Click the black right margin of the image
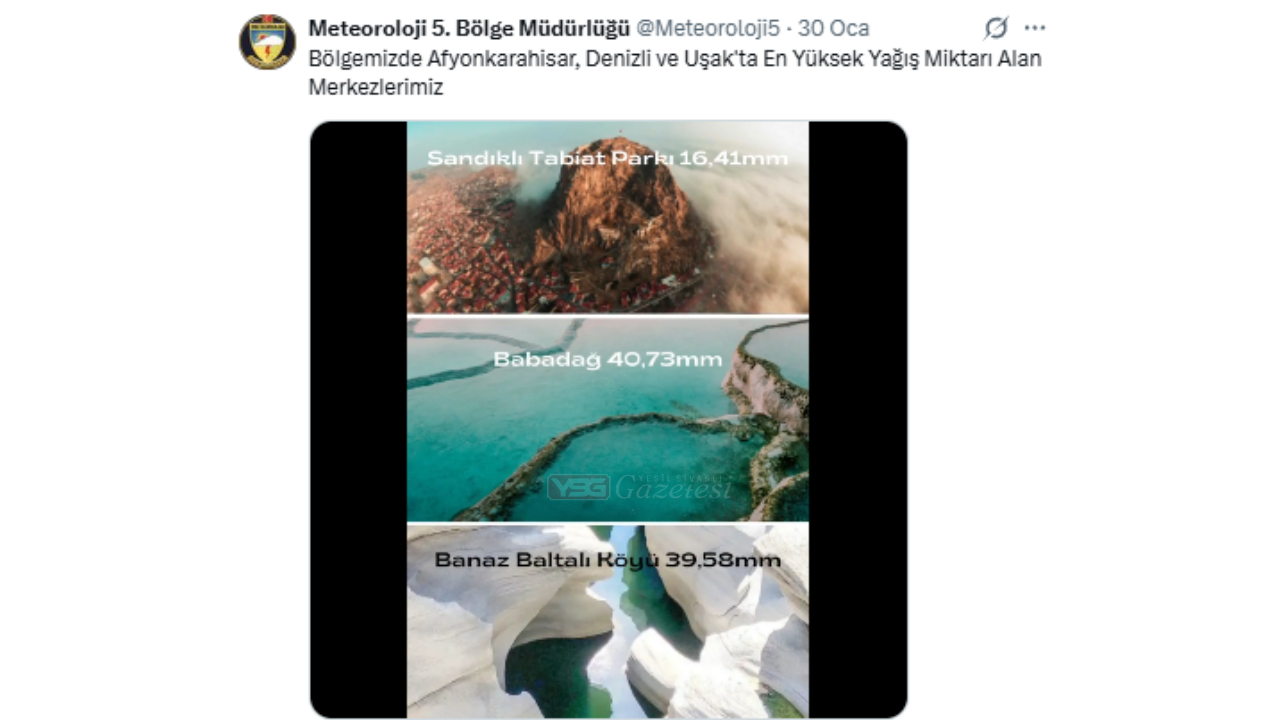The height and width of the screenshot is (720, 1280). click(x=857, y=420)
